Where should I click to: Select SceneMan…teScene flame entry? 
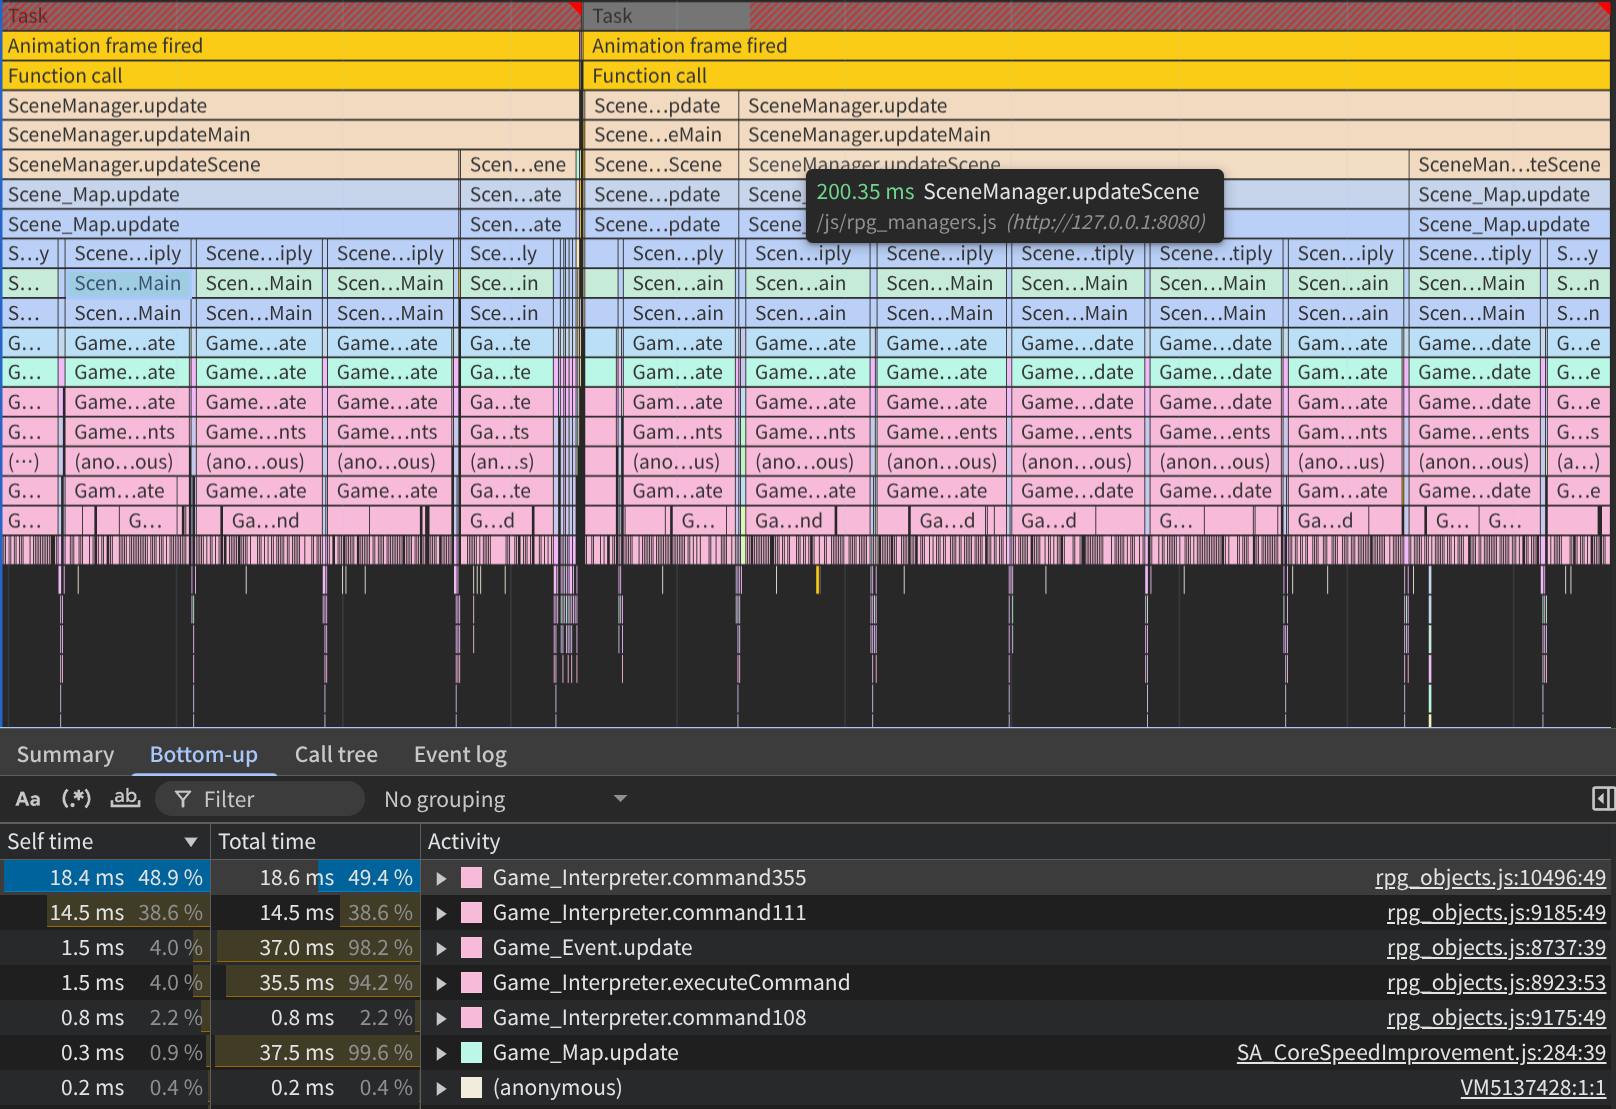(x=1511, y=165)
